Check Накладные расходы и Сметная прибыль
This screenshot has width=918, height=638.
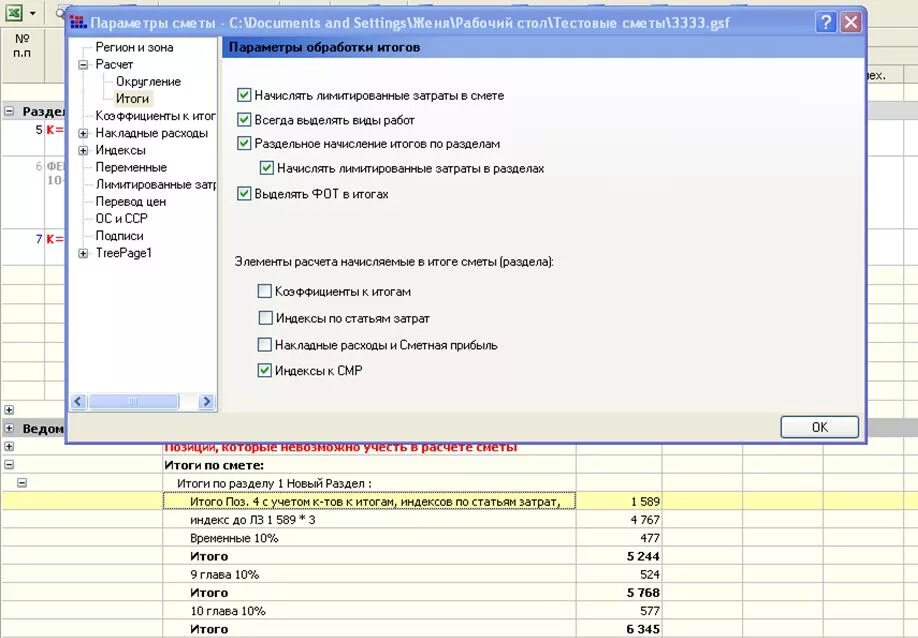pyautogui.click(x=265, y=345)
